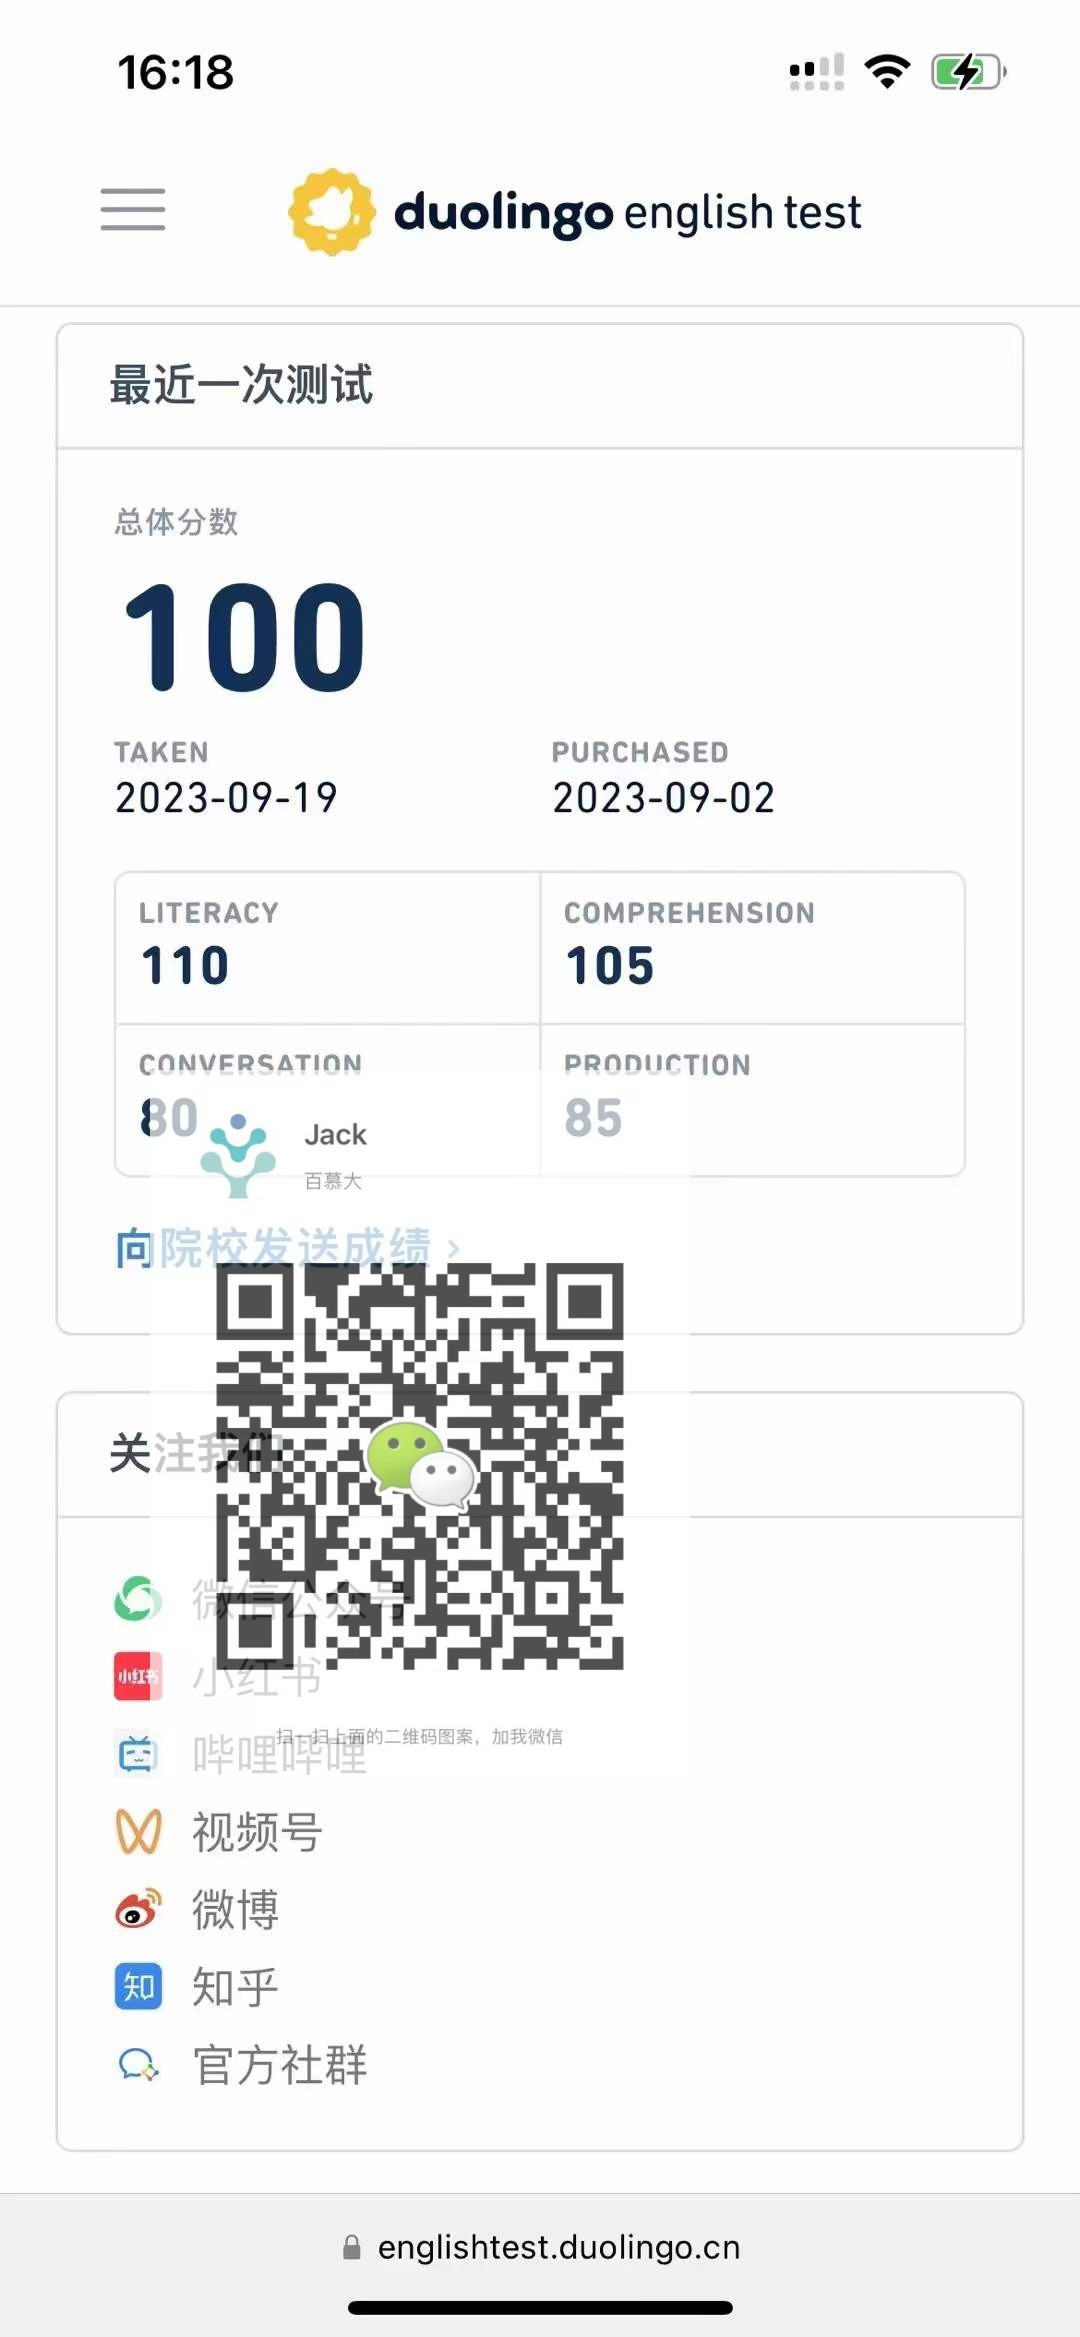This screenshot has height=2337, width=1080.
Task: Open the 微博 icon
Action: click(x=138, y=1910)
